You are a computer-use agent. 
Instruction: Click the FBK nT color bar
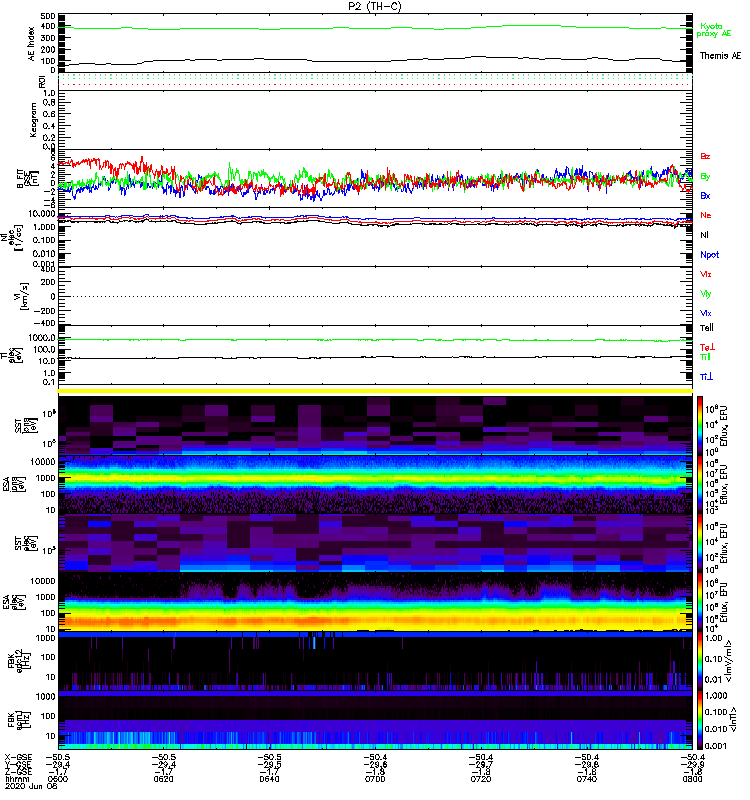[x=700, y=720]
